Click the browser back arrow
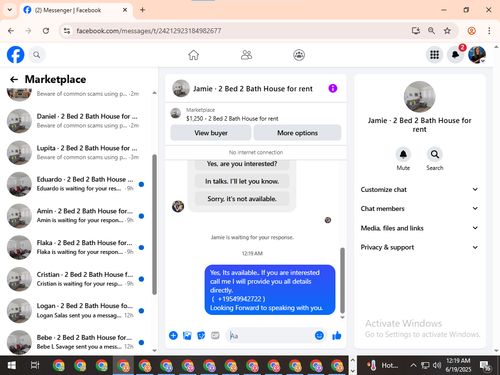 pyautogui.click(x=11, y=31)
